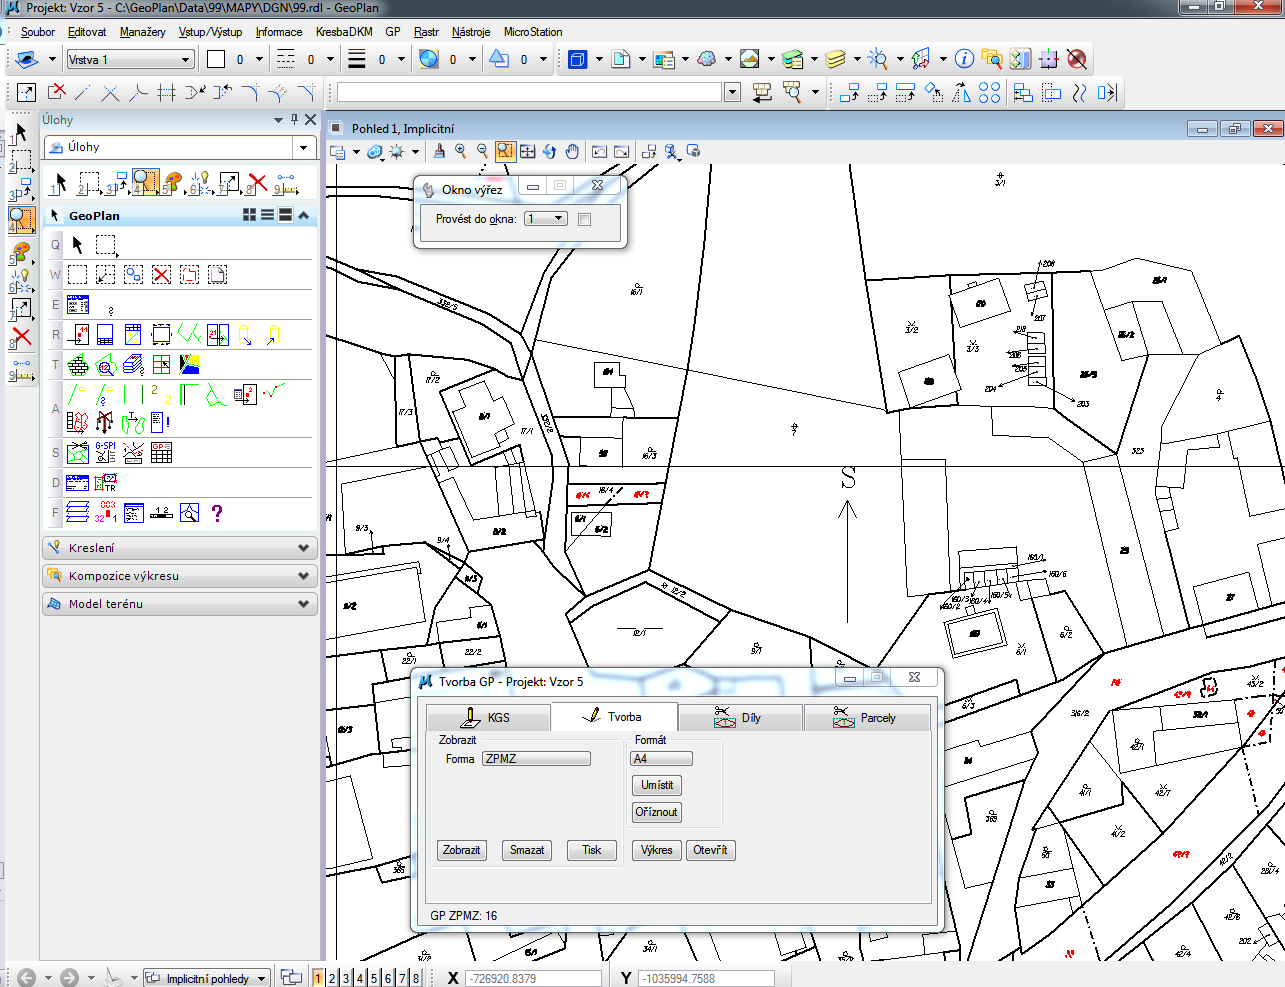Open the Formát A4 dropdown
This screenshot has height=987, width=1285.
[x=661, y=759]
